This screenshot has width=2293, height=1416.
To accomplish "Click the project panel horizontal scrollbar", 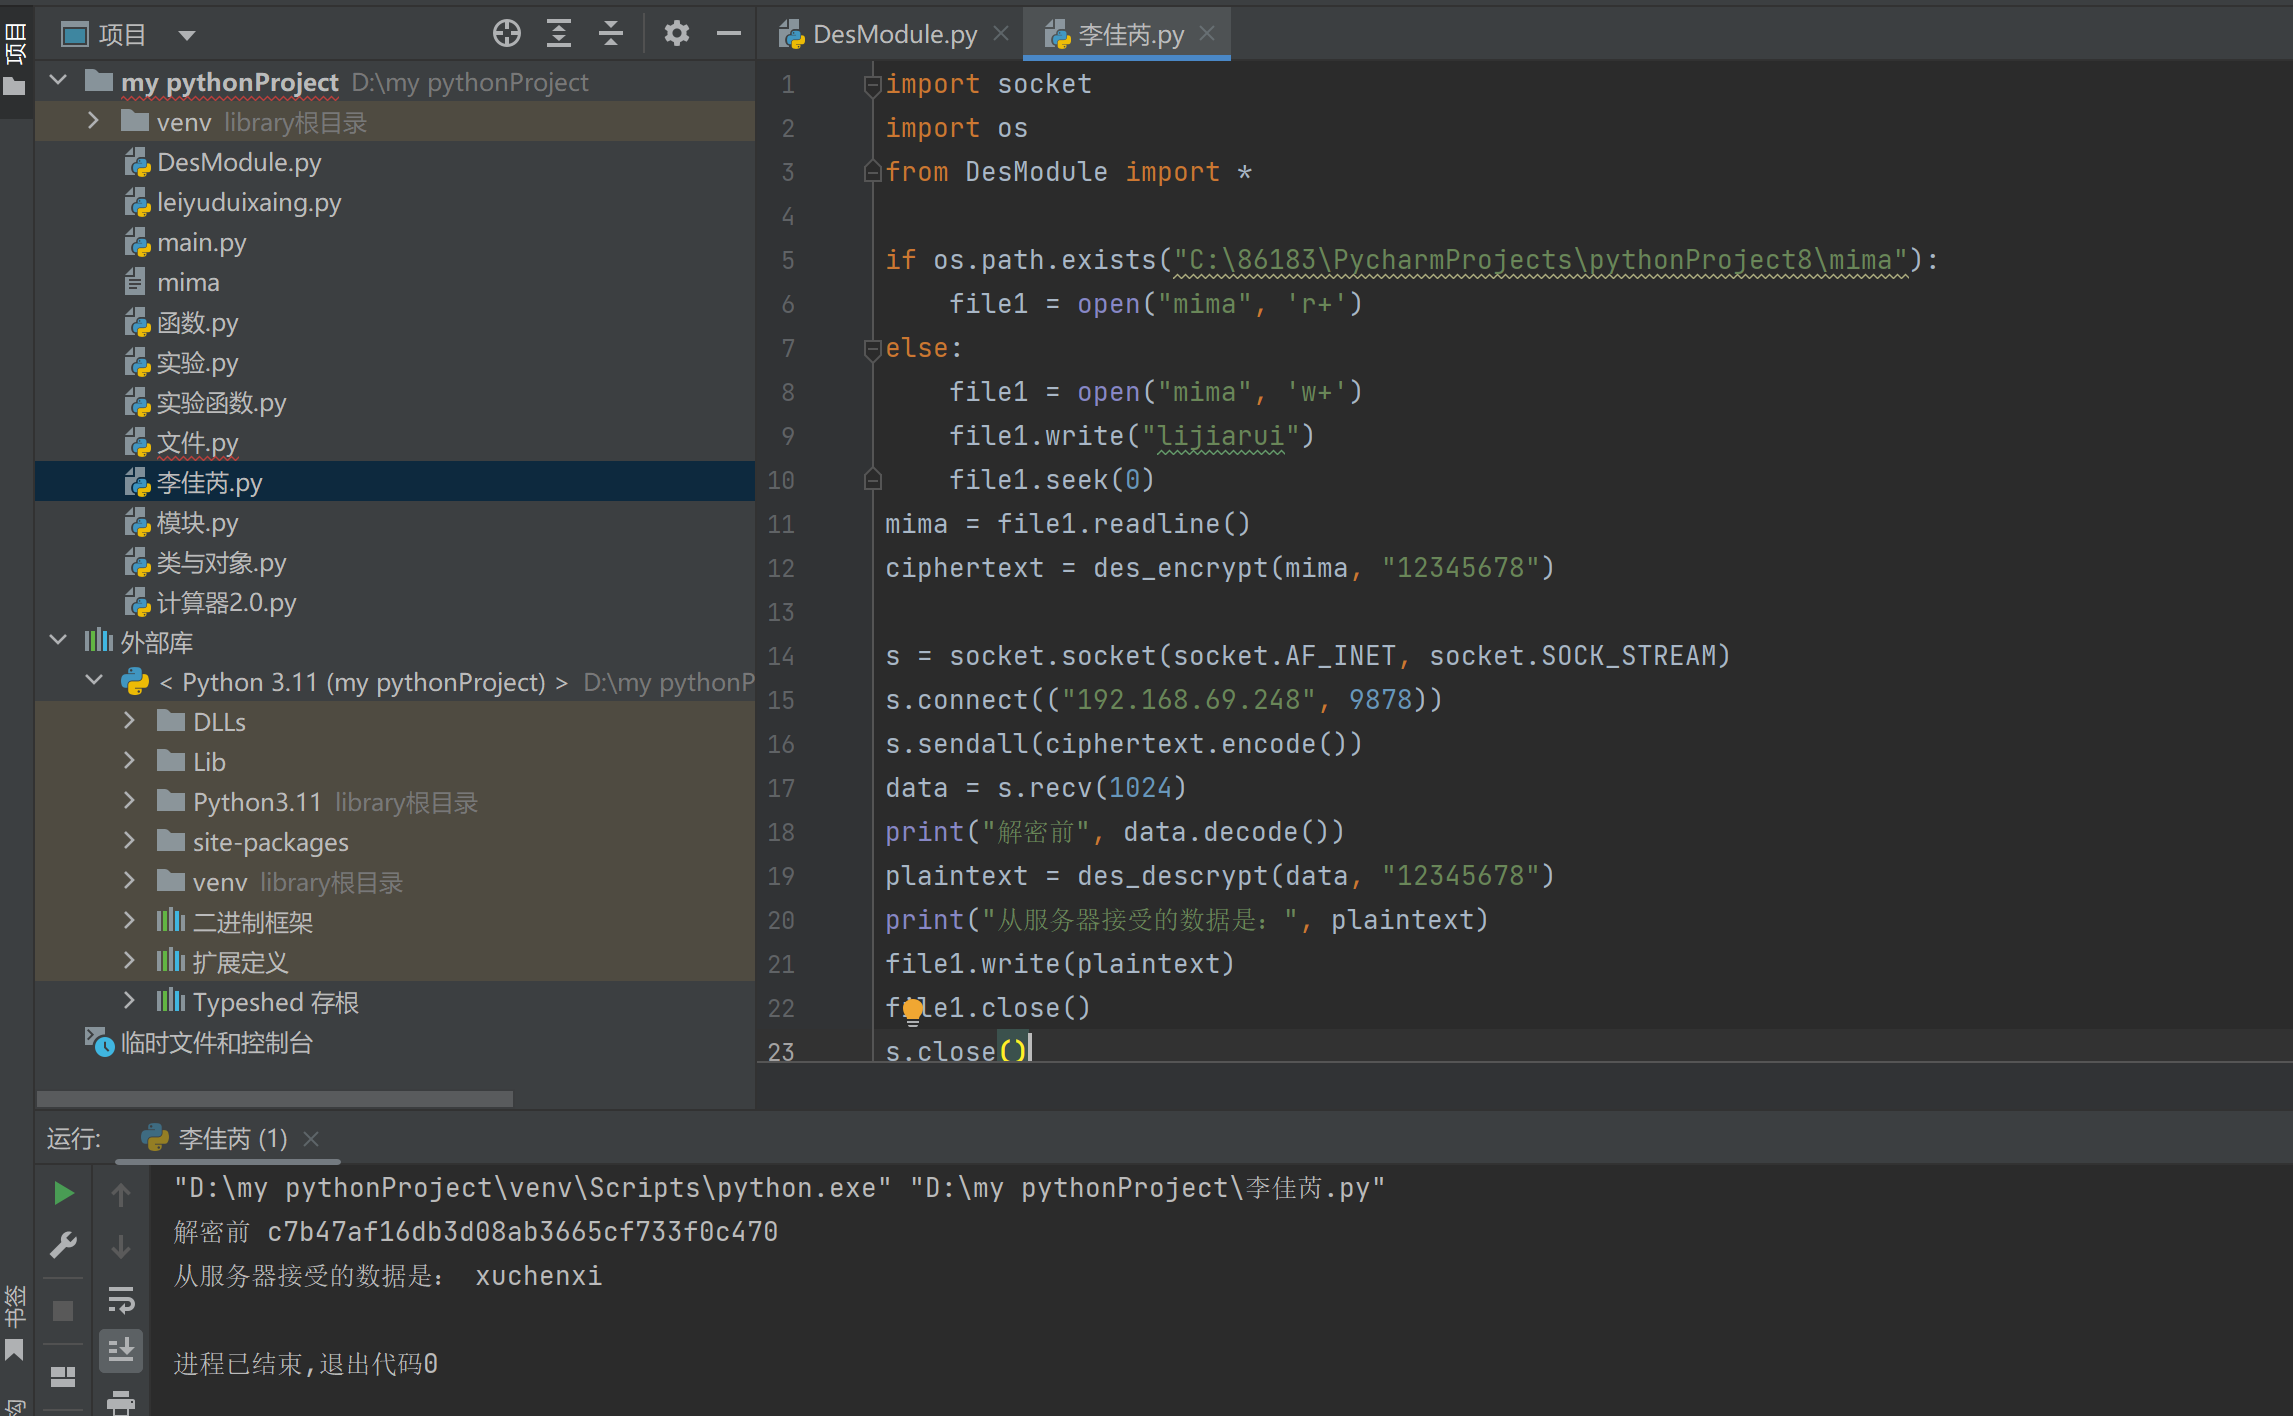I will coord(274,1099).
